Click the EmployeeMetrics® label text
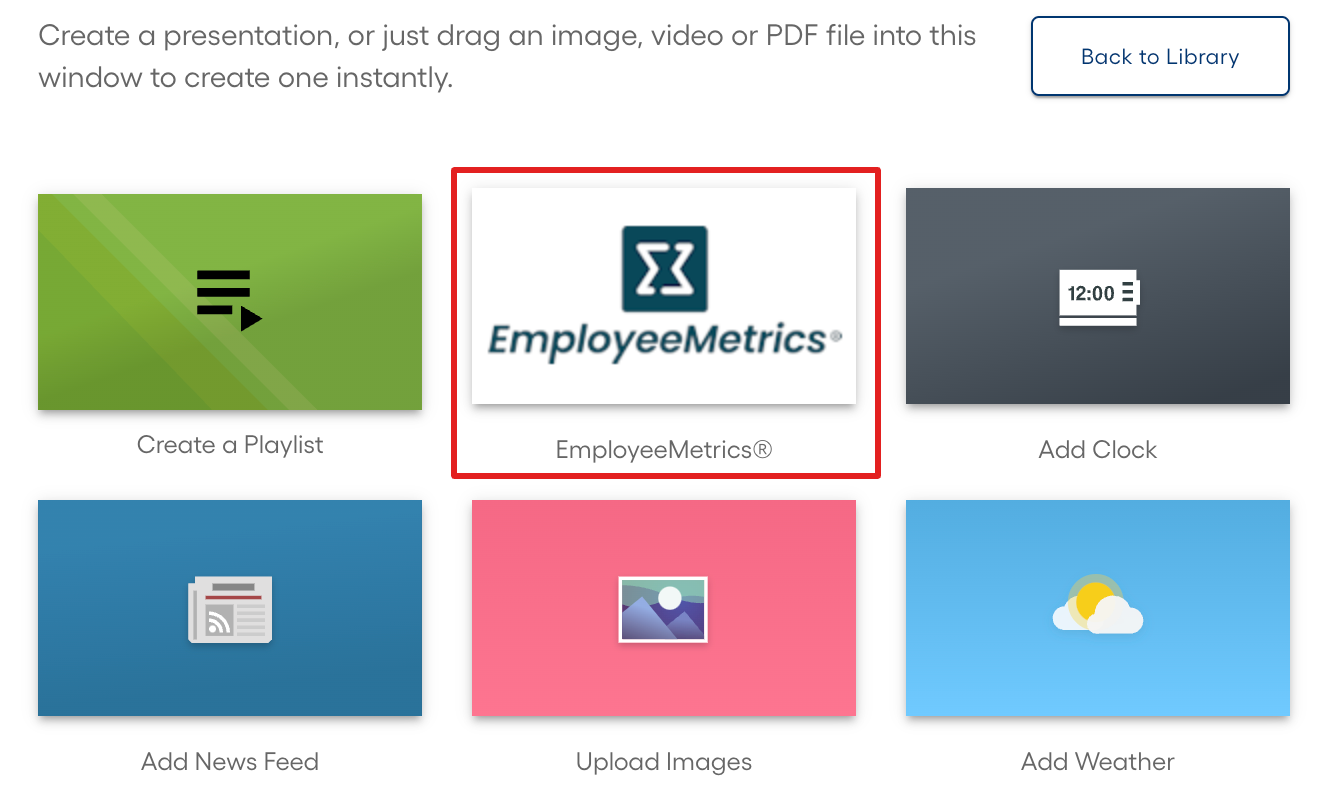This screenshot has width=1328, height=796. point(663,449)
